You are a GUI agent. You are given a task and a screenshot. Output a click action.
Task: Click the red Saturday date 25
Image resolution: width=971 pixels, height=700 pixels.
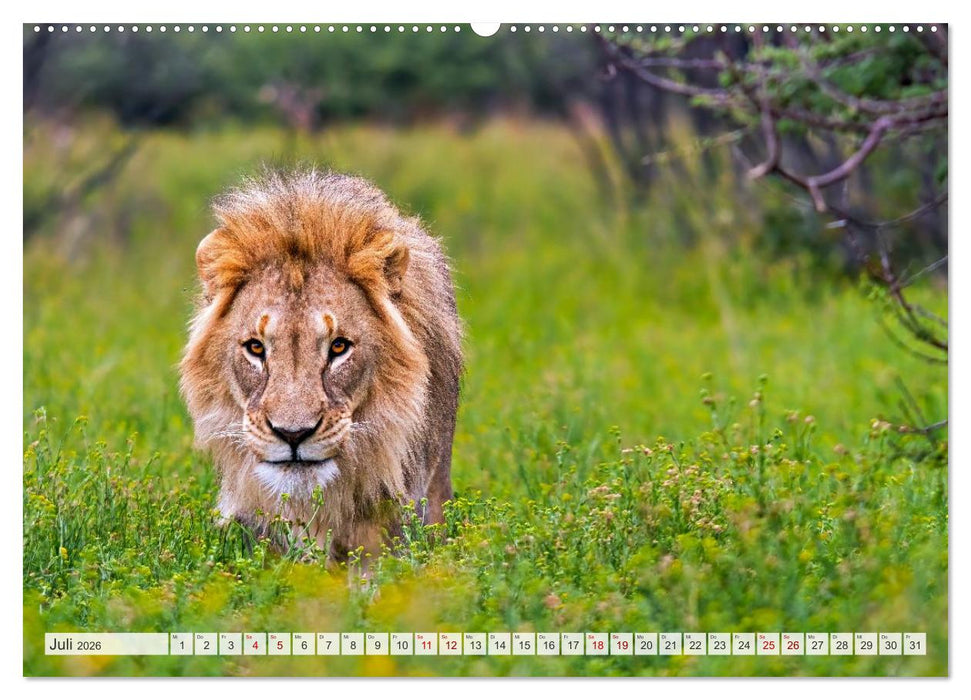770,644
